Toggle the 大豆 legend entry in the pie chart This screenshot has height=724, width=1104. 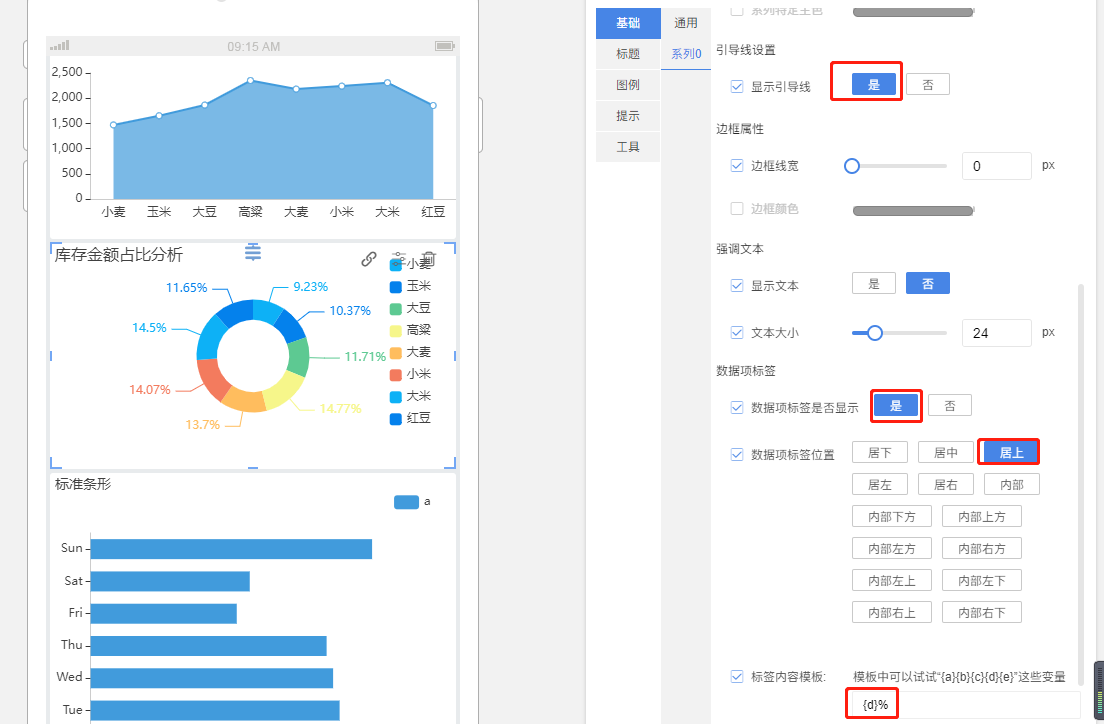click(410, 308)
